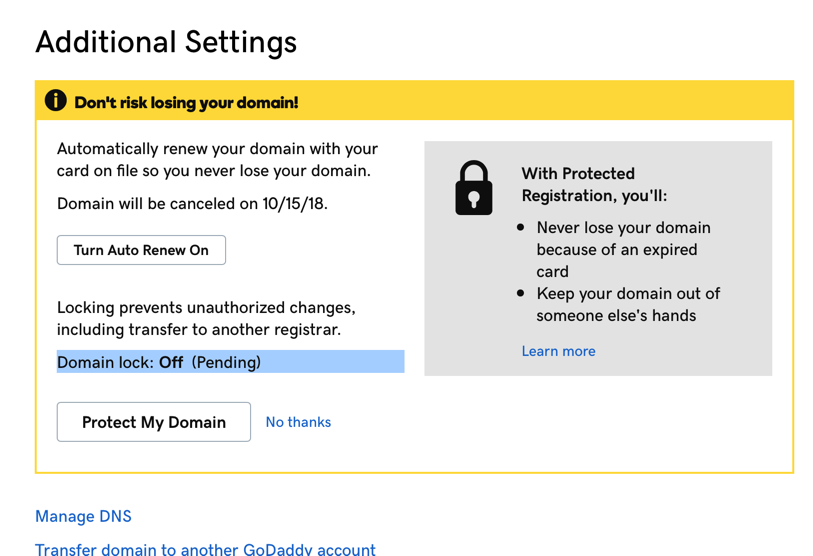
Task: Go to Manage DNS
Action: tap(83, 516)
